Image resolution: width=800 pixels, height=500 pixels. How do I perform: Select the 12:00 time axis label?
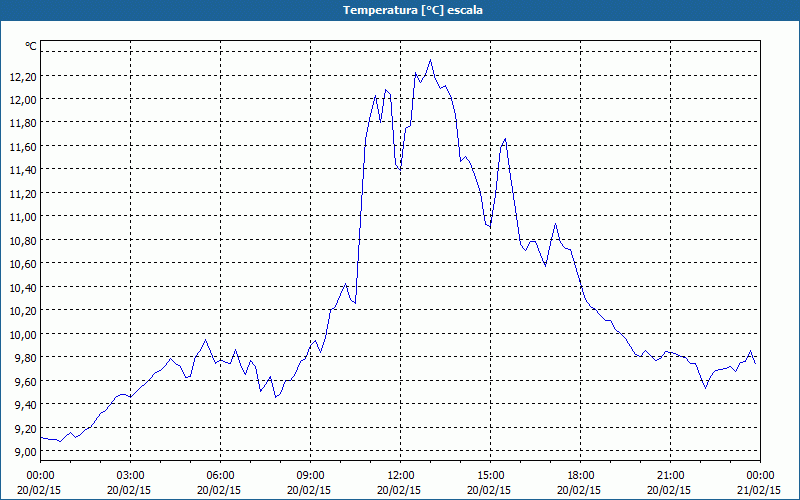[x=401, y=476]
